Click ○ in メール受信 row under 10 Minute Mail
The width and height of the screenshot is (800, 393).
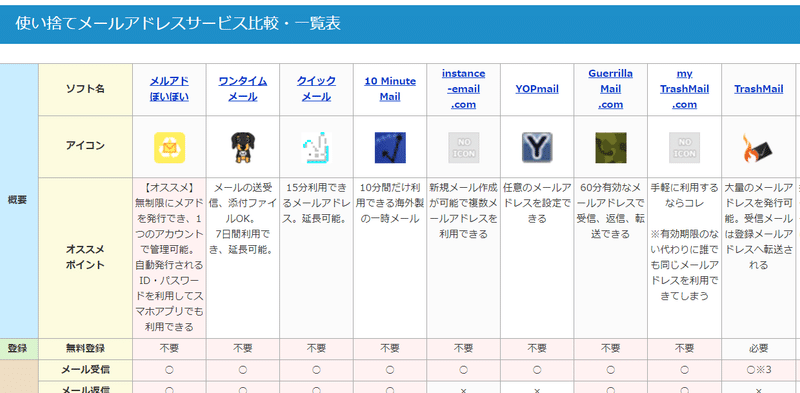click(390, 370)
